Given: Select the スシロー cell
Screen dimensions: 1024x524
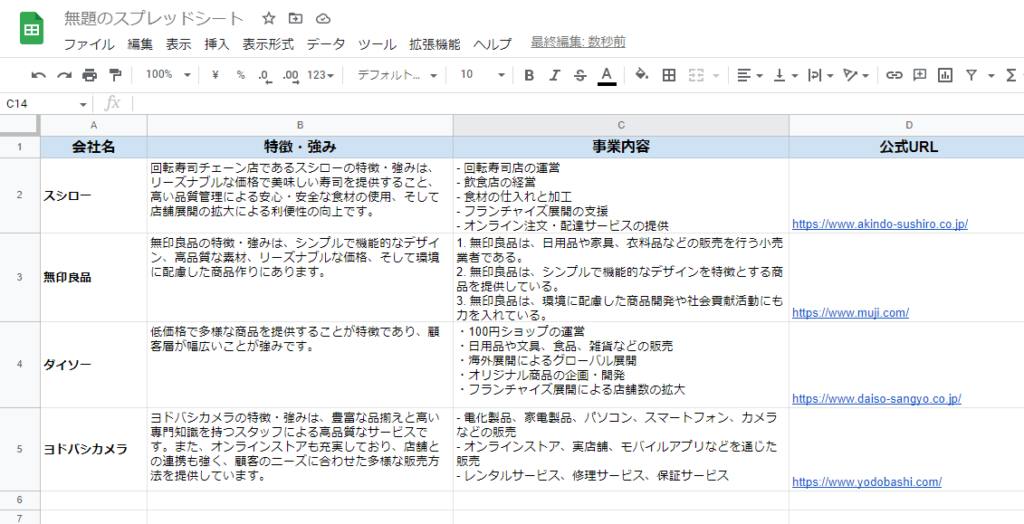Looking at the screenshot, I should click(x=93, y=195).
